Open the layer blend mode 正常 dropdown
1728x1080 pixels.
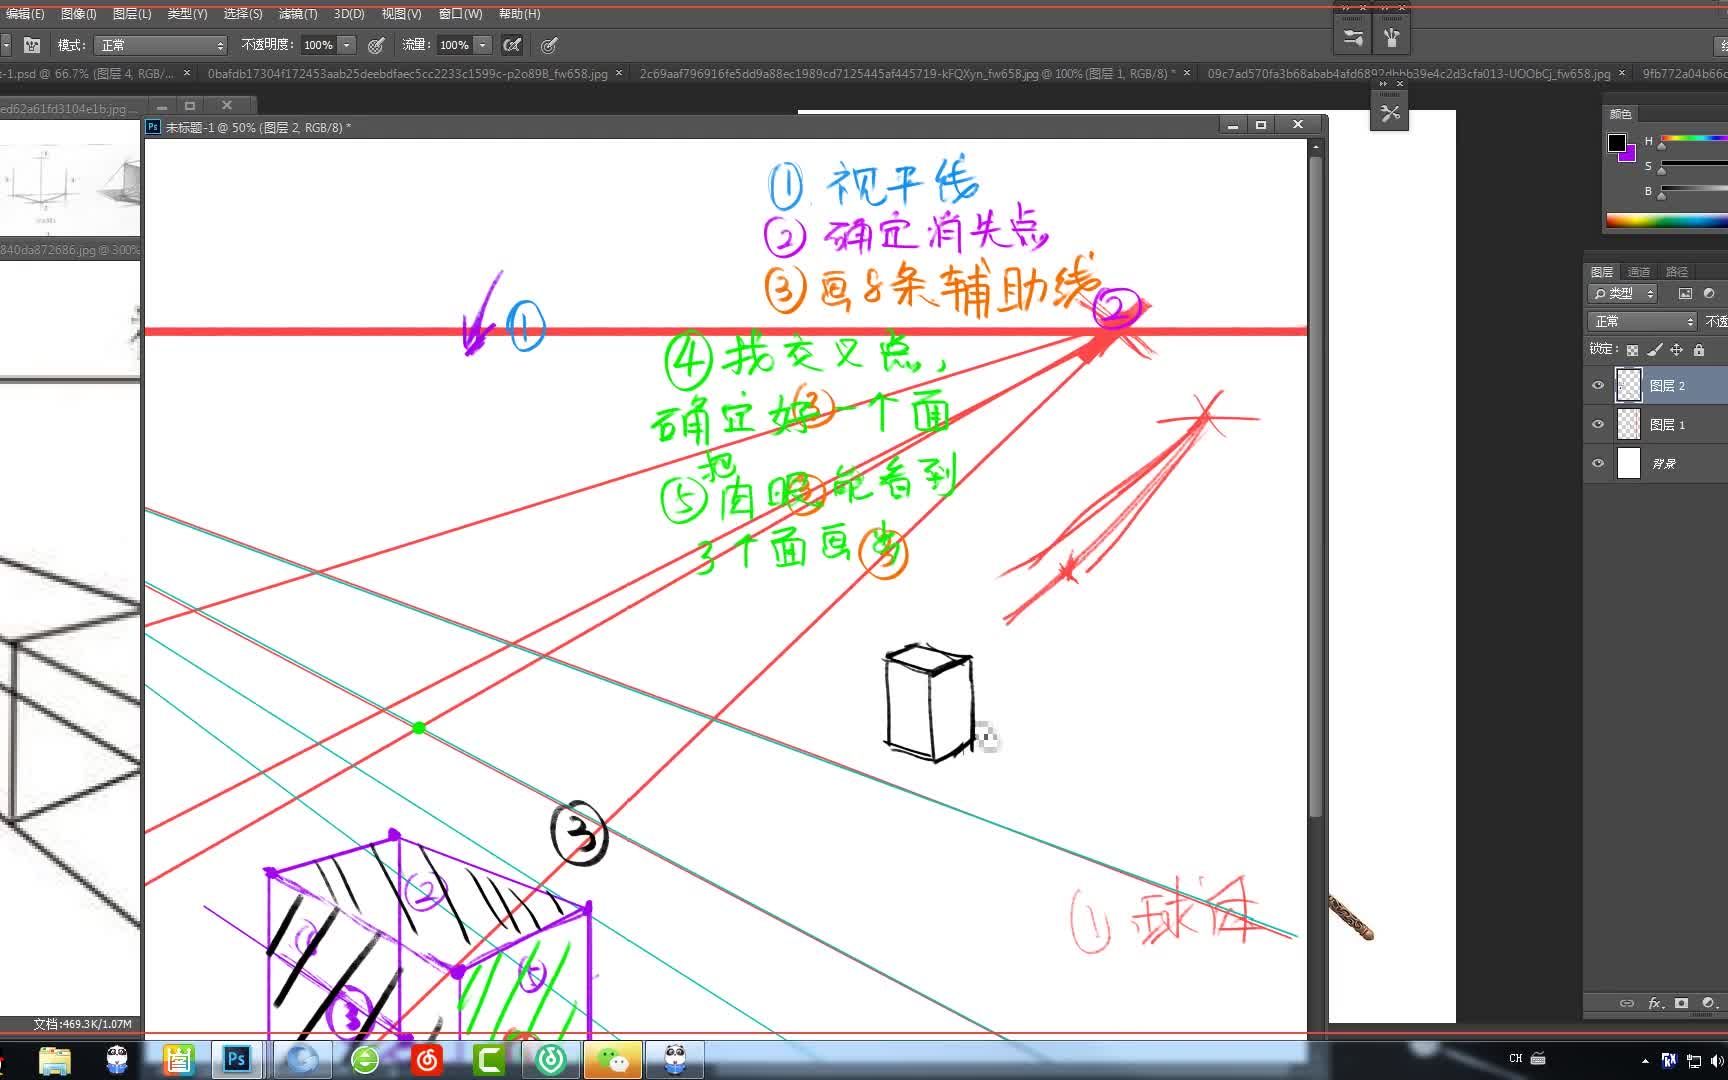coord(1642,321)
